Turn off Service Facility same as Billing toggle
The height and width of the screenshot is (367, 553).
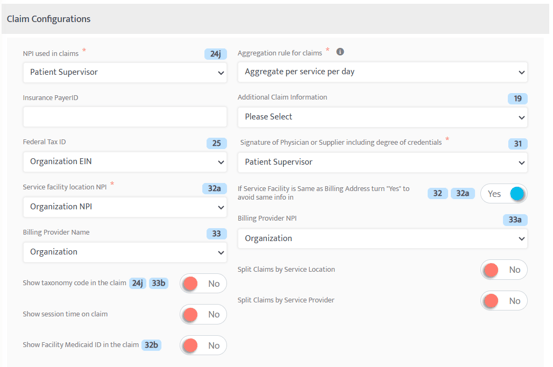click(504, 194)
